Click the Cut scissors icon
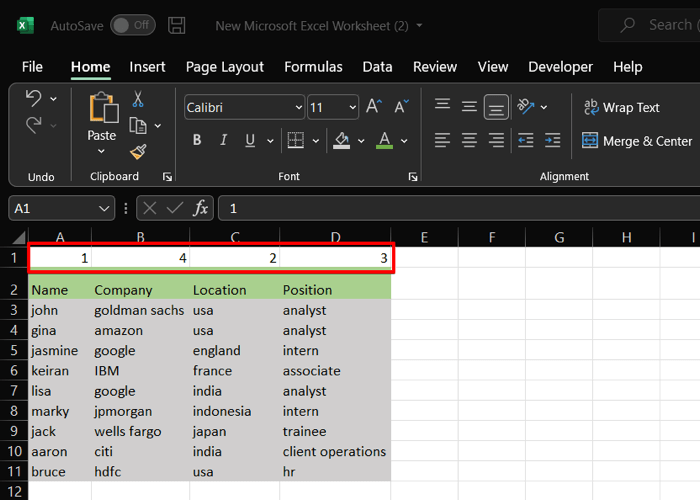 coord(138,99)
